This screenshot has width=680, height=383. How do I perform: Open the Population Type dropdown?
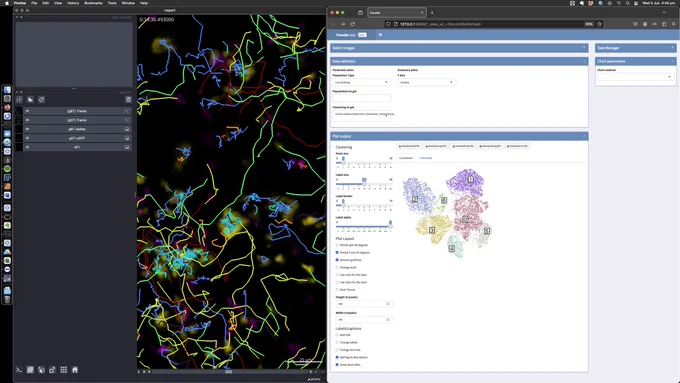tap(362, 82)
